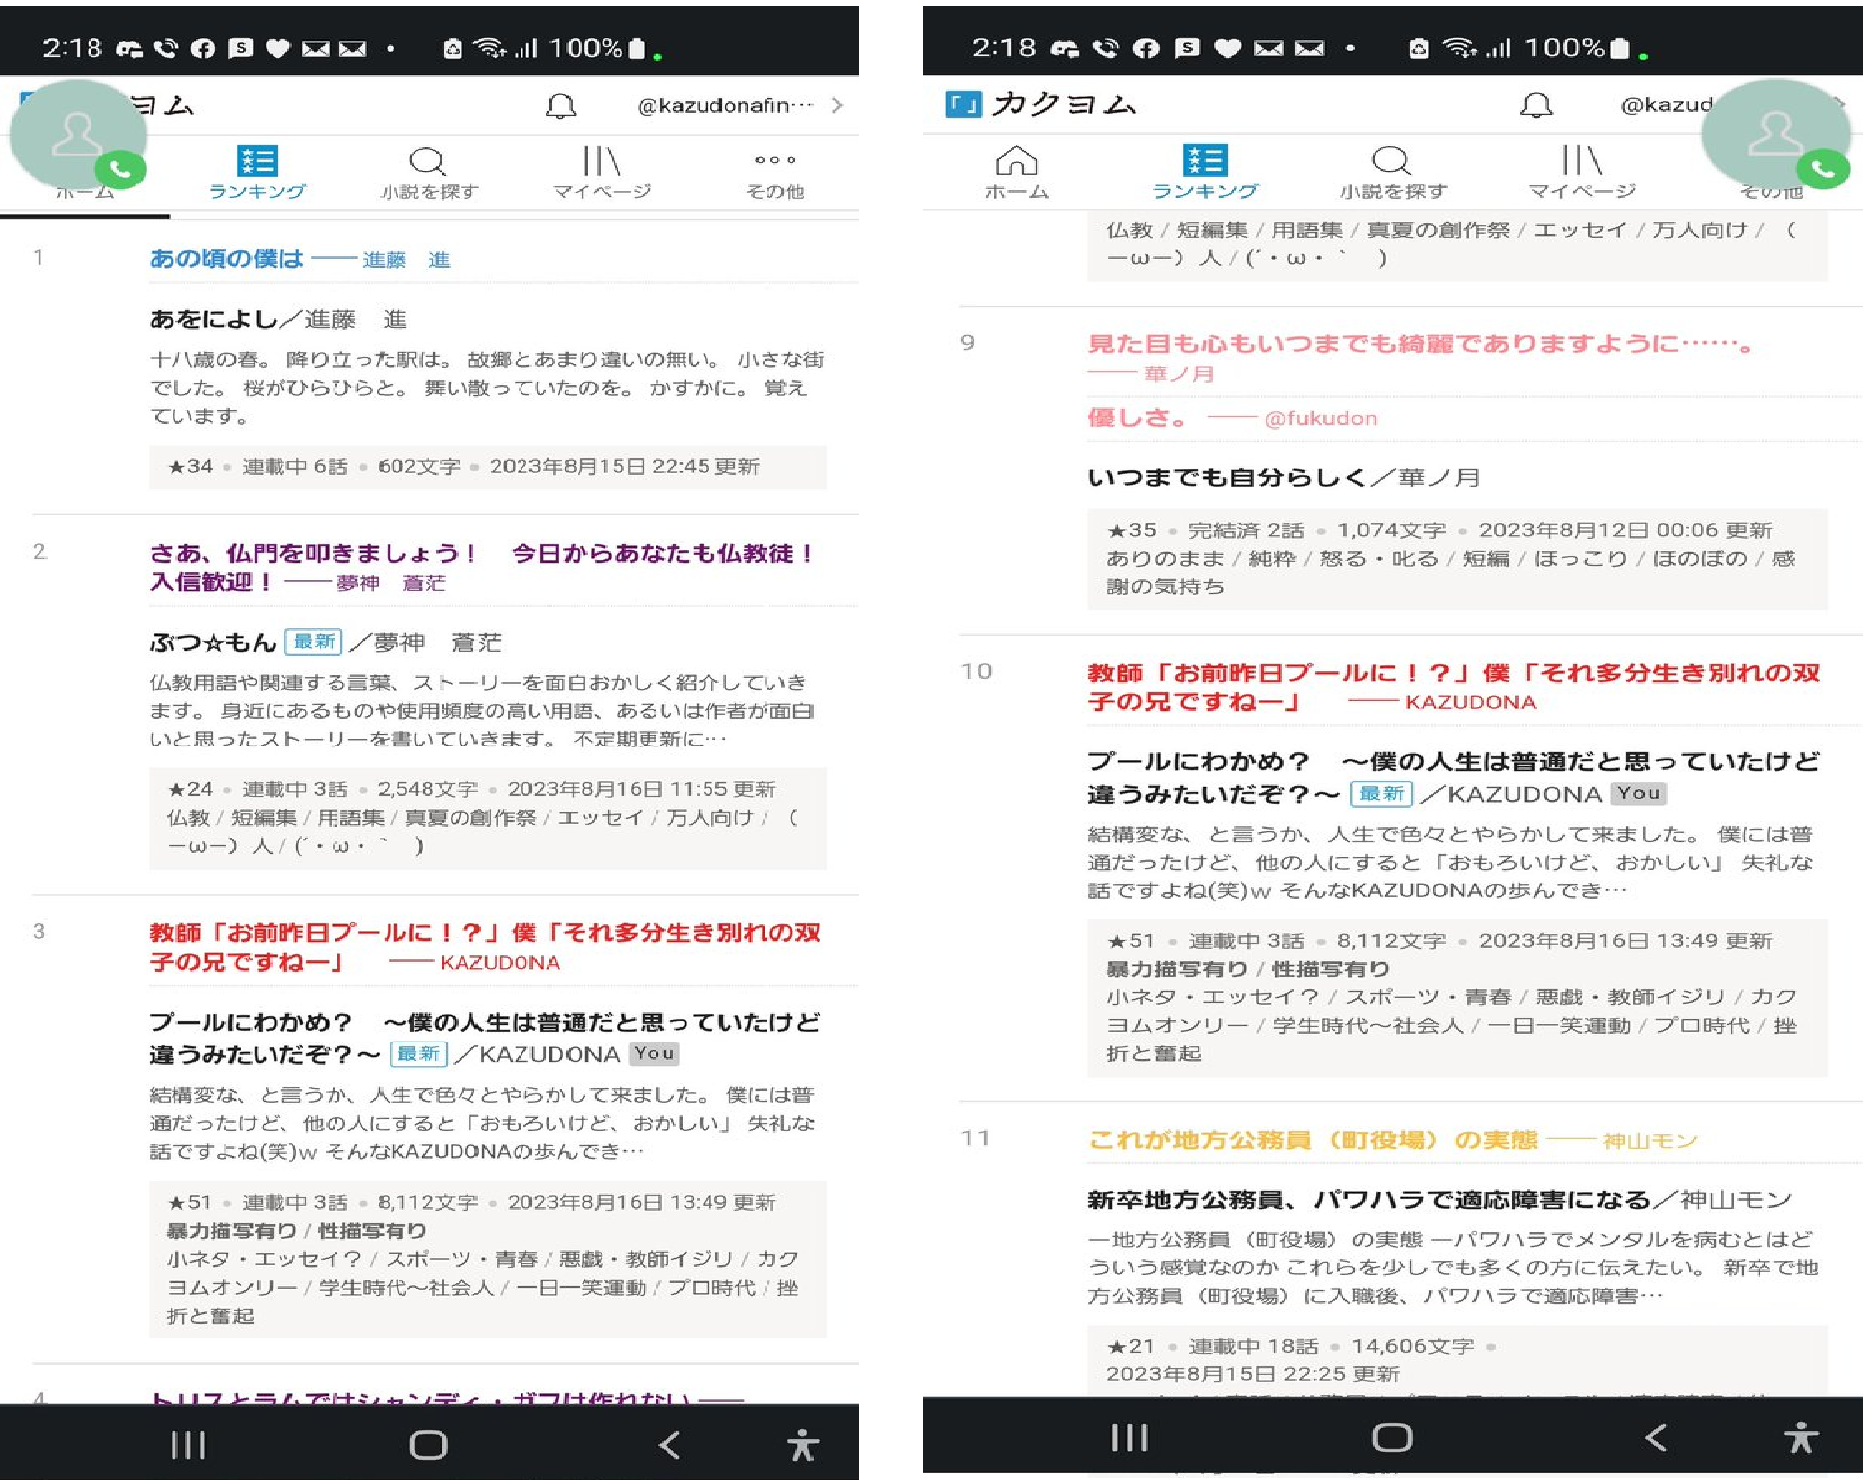
Task: Open 新卒地方公務員 novel title
Action: (x=1368, y=1200)
